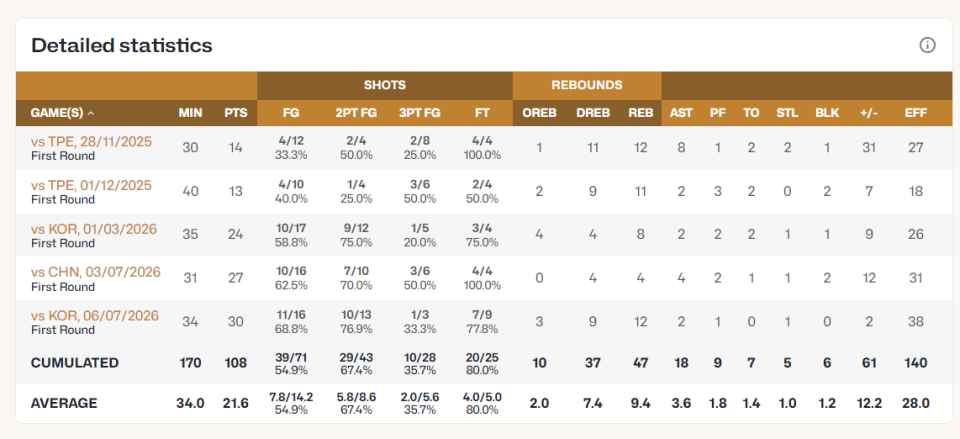This screenshot has height=439, width=960.
Task: Open vs CHN, 03/07/2026 game link
Action: 96,272
